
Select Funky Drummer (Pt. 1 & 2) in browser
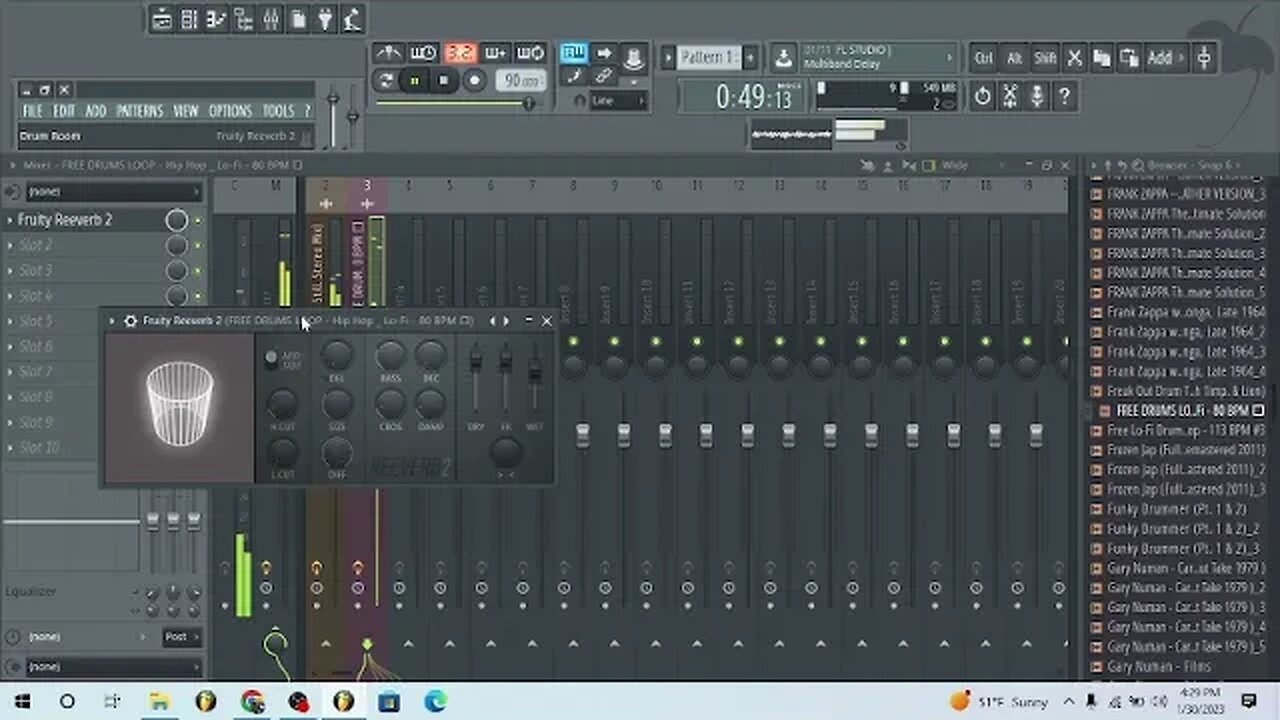pos(1175,509)
